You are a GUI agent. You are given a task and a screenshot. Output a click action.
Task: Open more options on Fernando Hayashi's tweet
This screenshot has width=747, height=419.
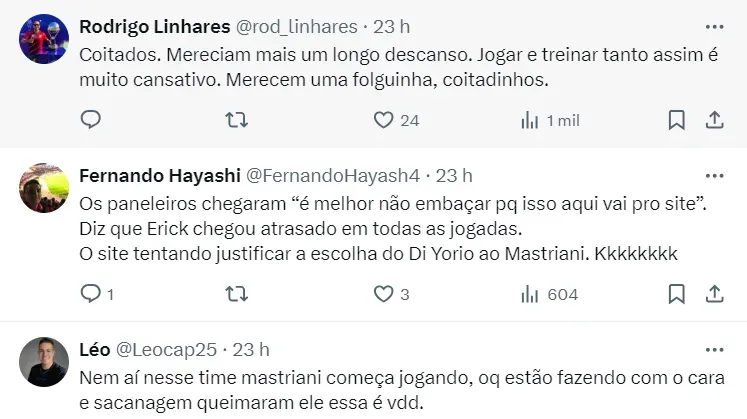pos(714,175)
